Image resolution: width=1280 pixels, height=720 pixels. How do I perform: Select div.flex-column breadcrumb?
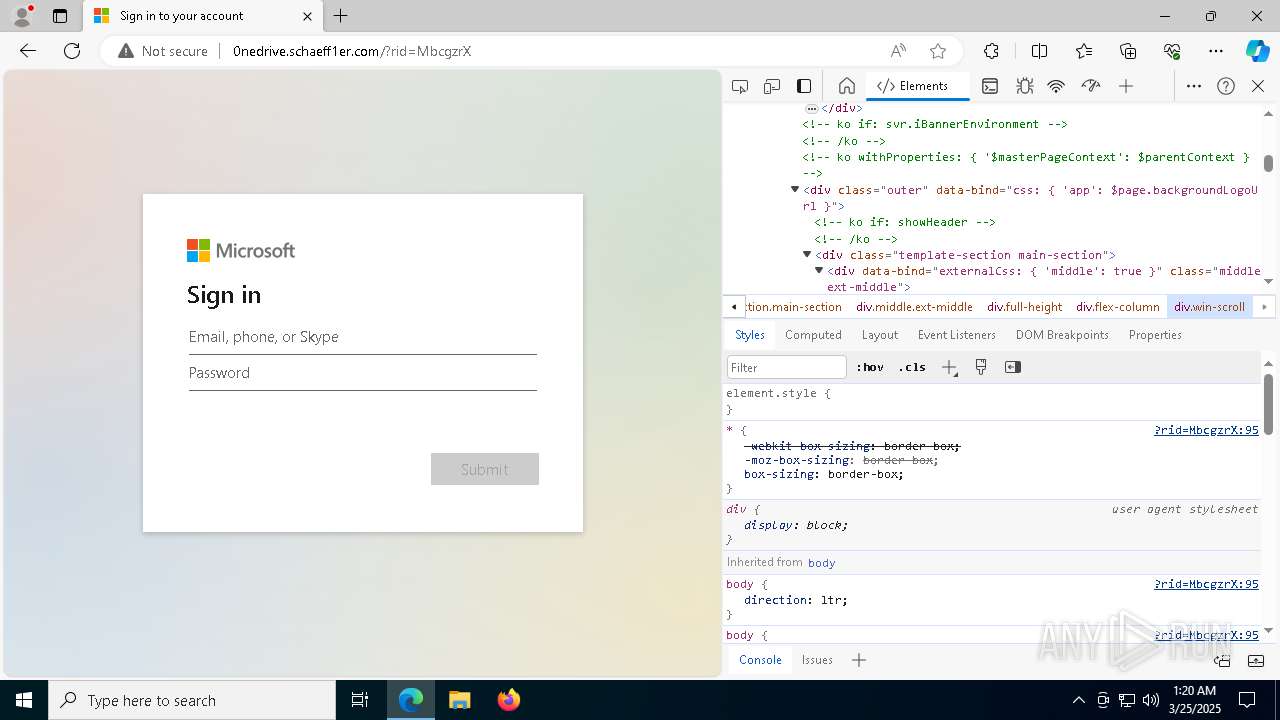(1118, 307)
